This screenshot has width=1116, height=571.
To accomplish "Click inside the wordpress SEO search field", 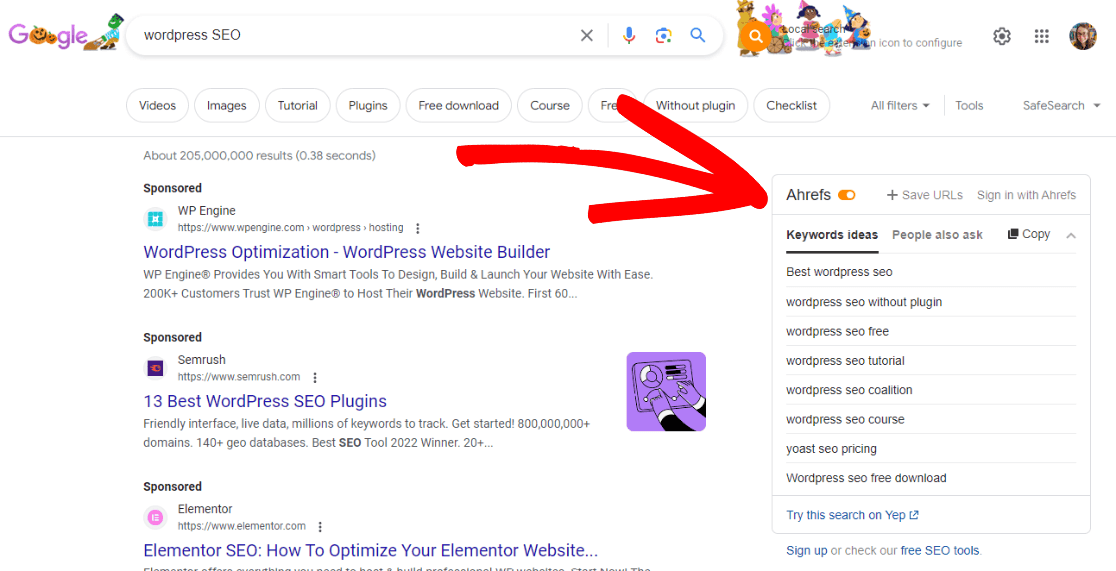I will pos(356,35).
